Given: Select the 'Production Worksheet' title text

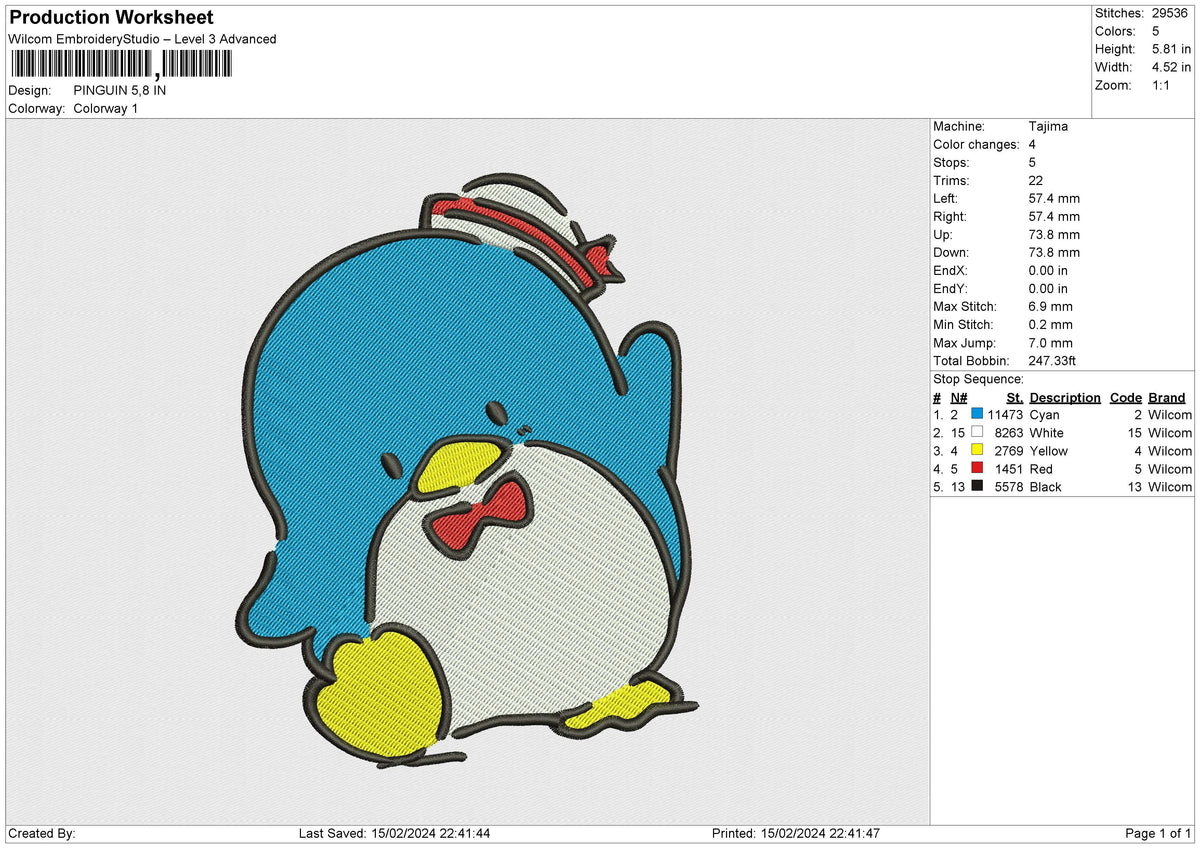Looking at the screenshot, I should click(x=111, y=18).
